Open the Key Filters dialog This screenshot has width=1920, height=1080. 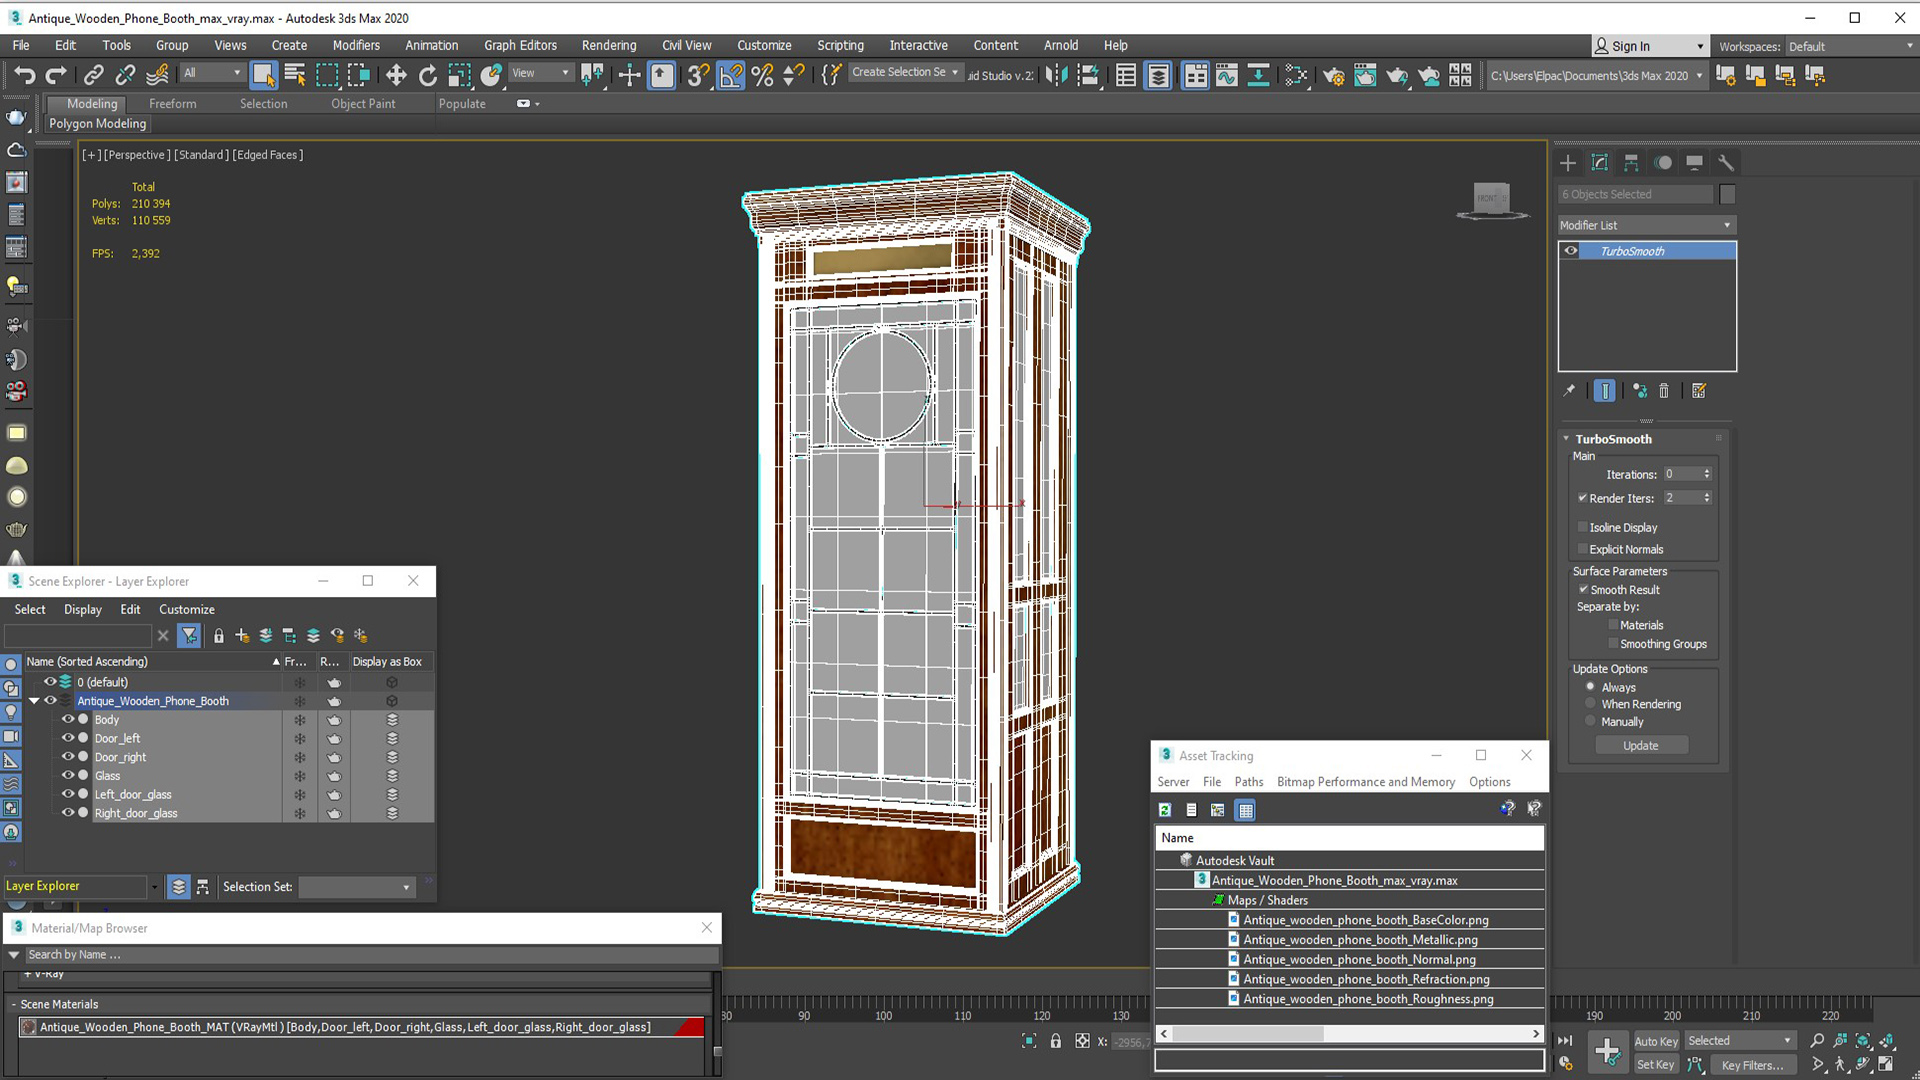[x=1752, y=1065]
